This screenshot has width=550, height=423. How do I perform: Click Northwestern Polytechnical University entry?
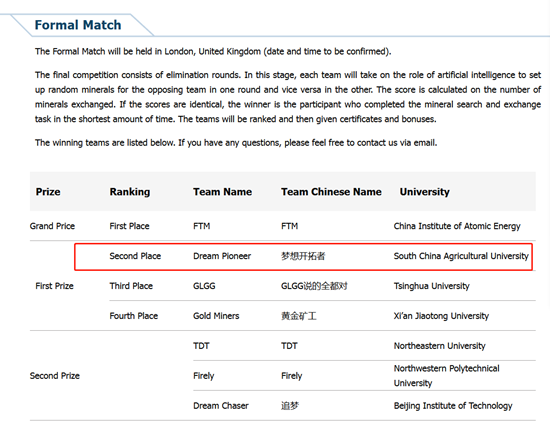(447, 376)
